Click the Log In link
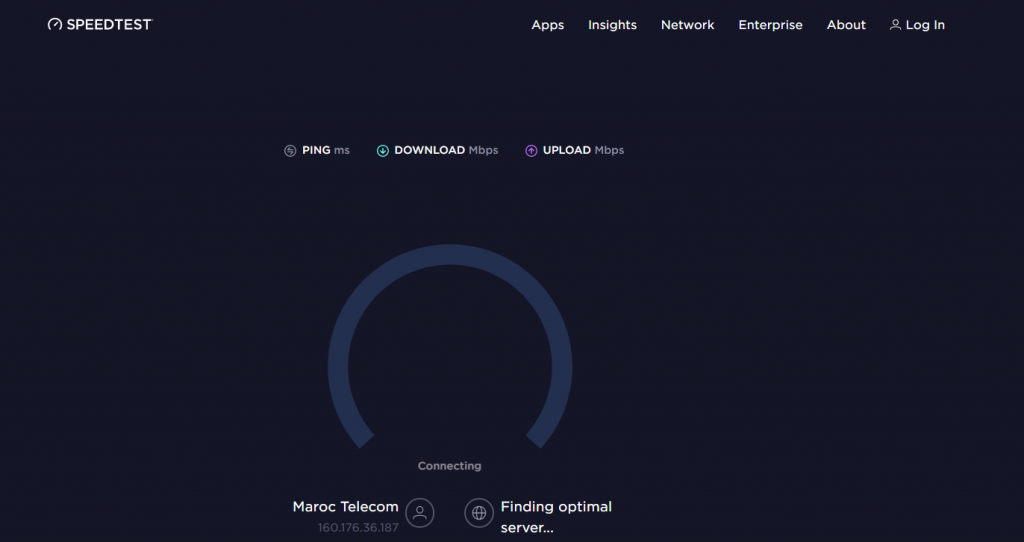The image size is (1024, 542). pos(925,25)
